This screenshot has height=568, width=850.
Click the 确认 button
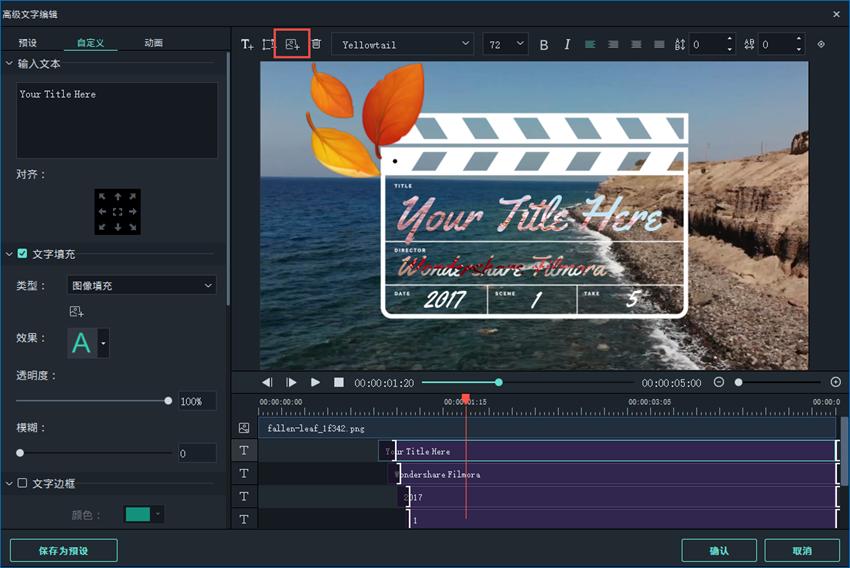pyautogui.click(x=718, y=550)
